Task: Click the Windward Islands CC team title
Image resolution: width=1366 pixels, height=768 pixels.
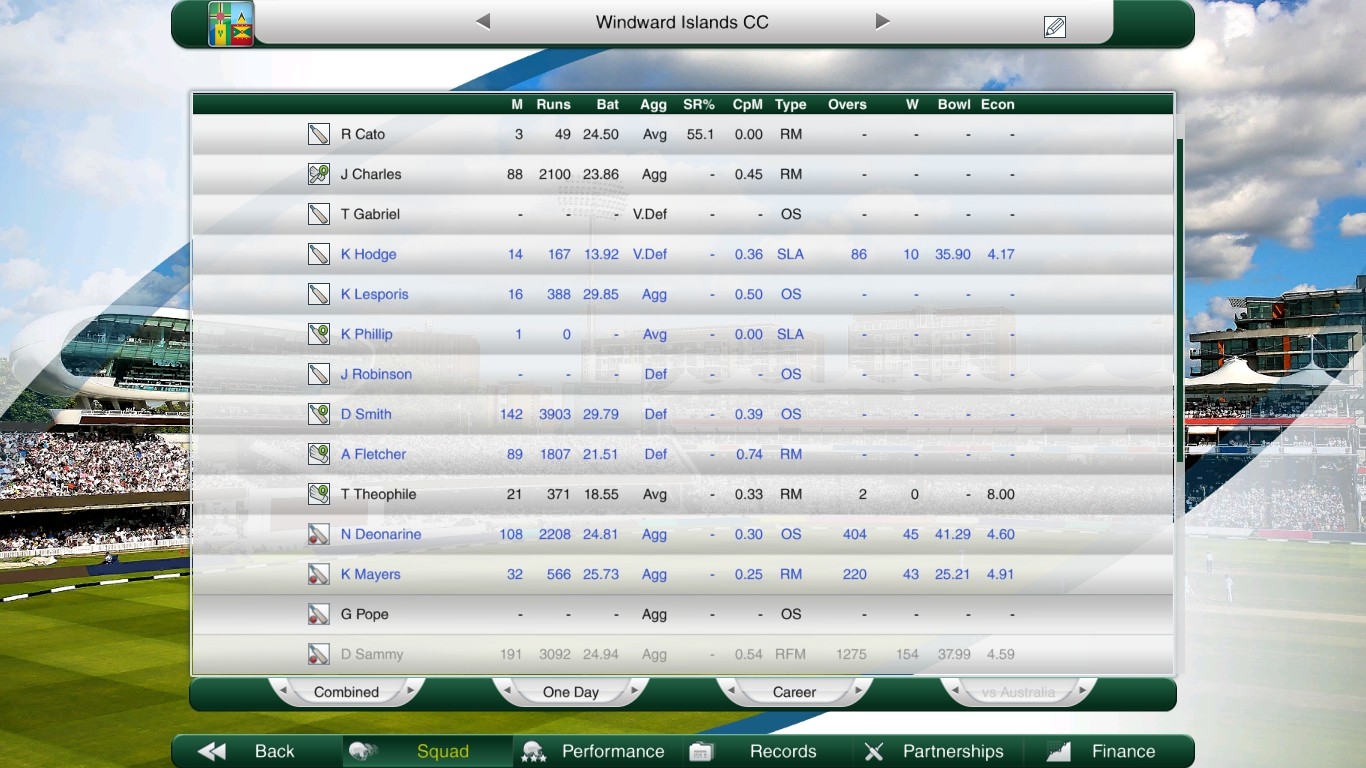Action: point(682,22)
